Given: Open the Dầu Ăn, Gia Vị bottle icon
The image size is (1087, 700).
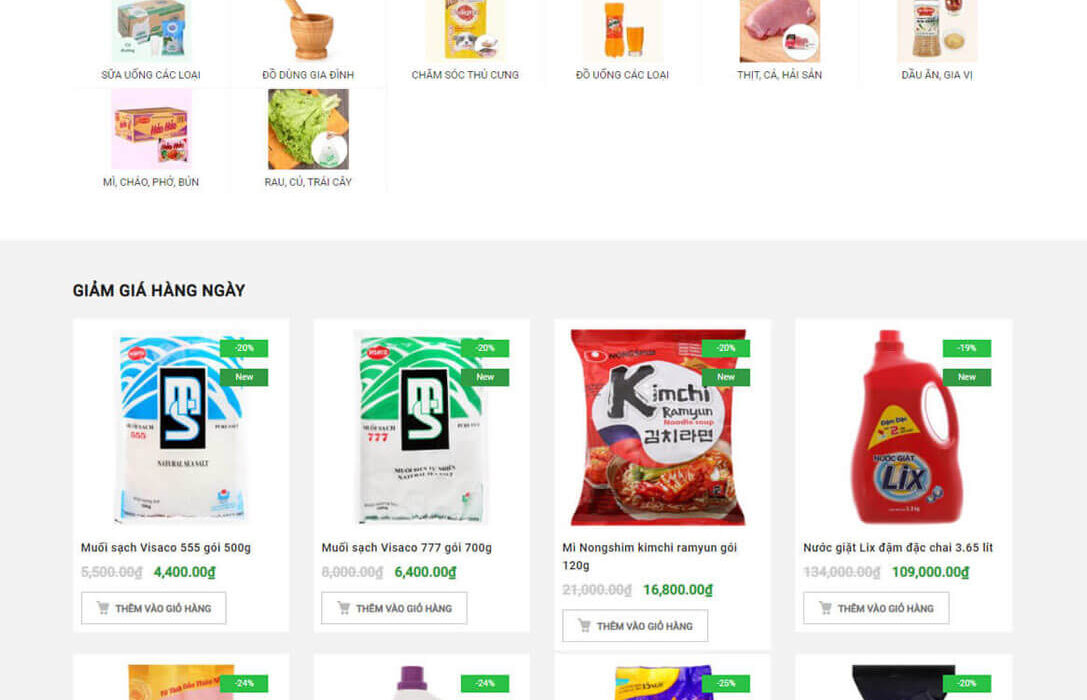Looking at the screenshot, I should tap(937, 31).
